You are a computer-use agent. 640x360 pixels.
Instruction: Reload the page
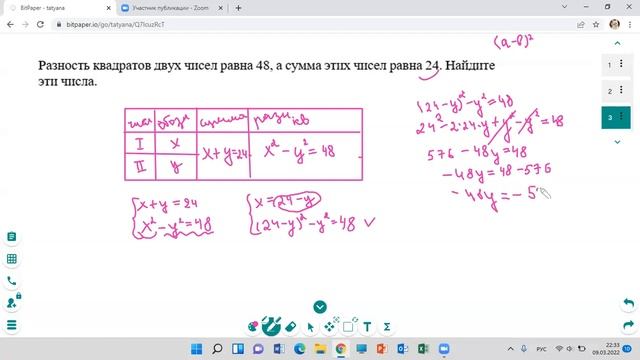point(40,24)
